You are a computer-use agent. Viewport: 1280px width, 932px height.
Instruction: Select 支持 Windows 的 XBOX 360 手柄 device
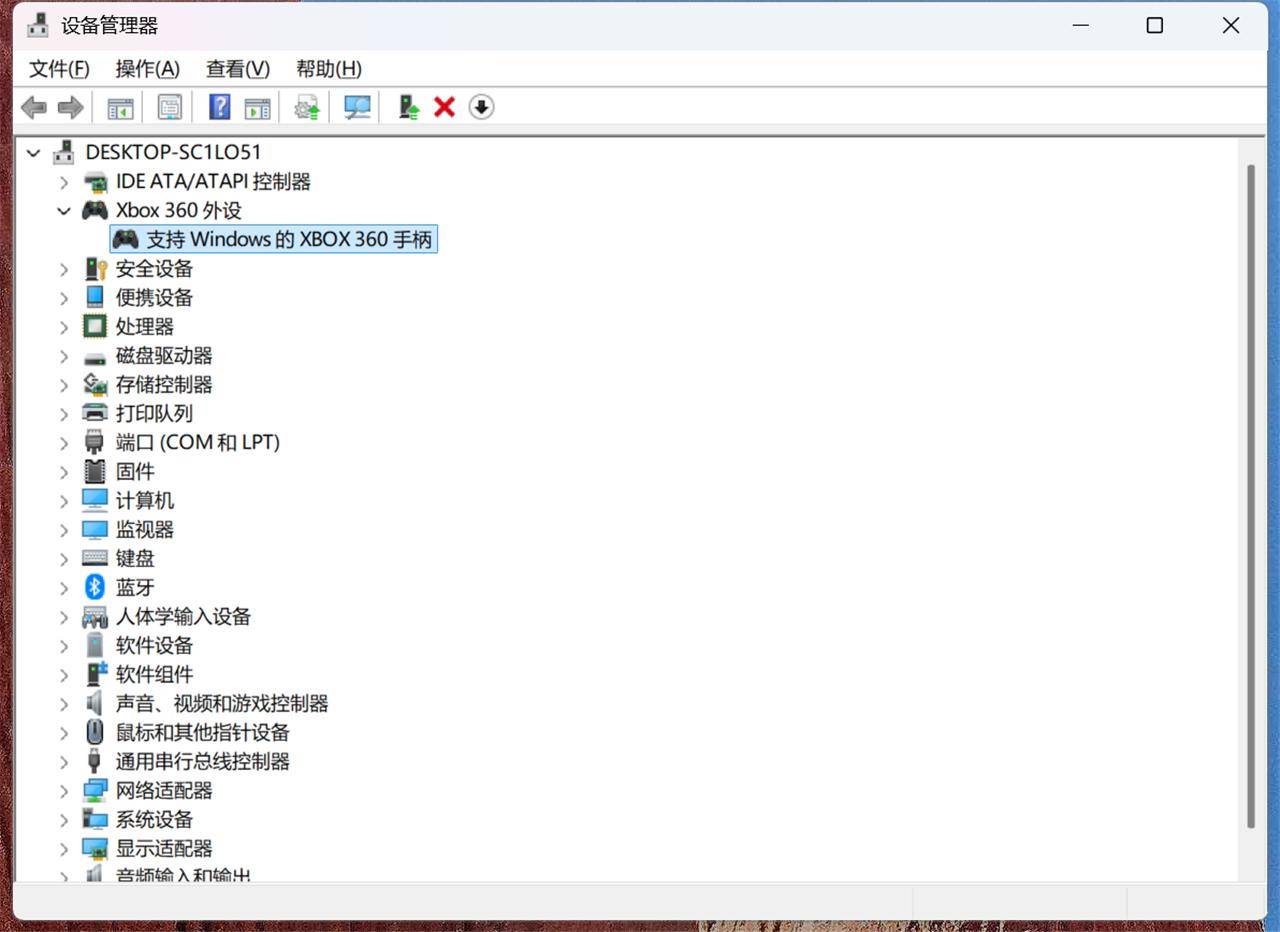[274, 239]
